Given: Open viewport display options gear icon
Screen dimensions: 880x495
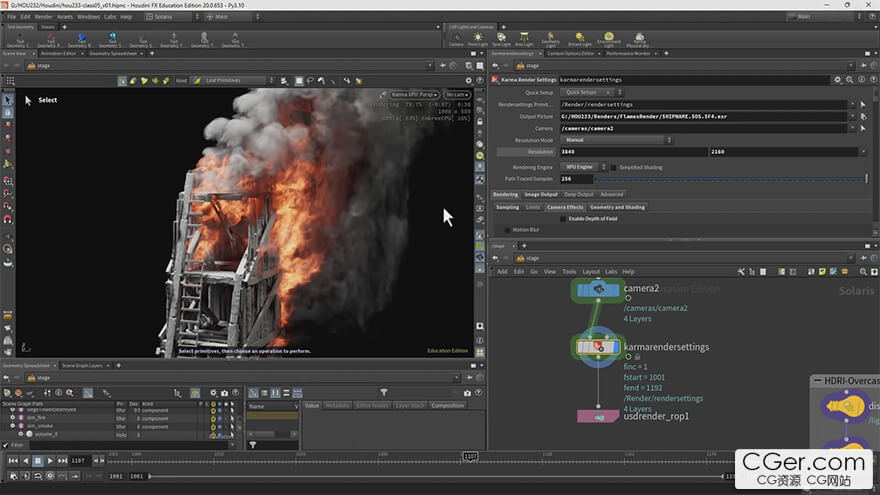Looking at the screenshot, I should (x=469, y=81).
